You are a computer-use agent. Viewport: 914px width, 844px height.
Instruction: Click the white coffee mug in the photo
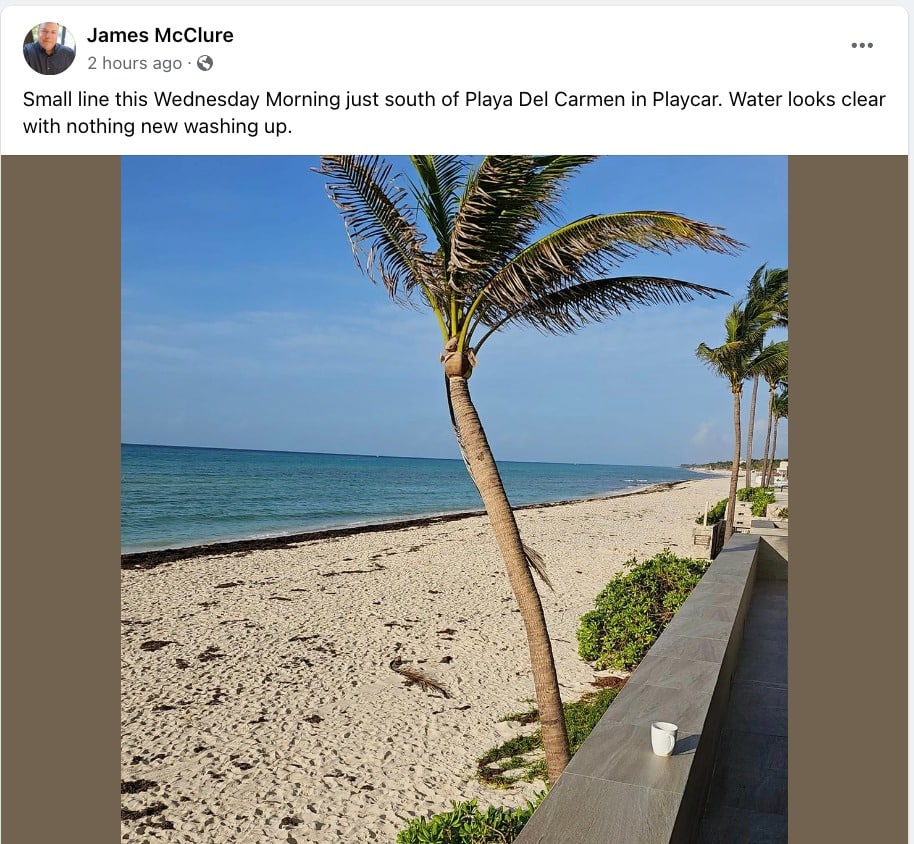663,738
